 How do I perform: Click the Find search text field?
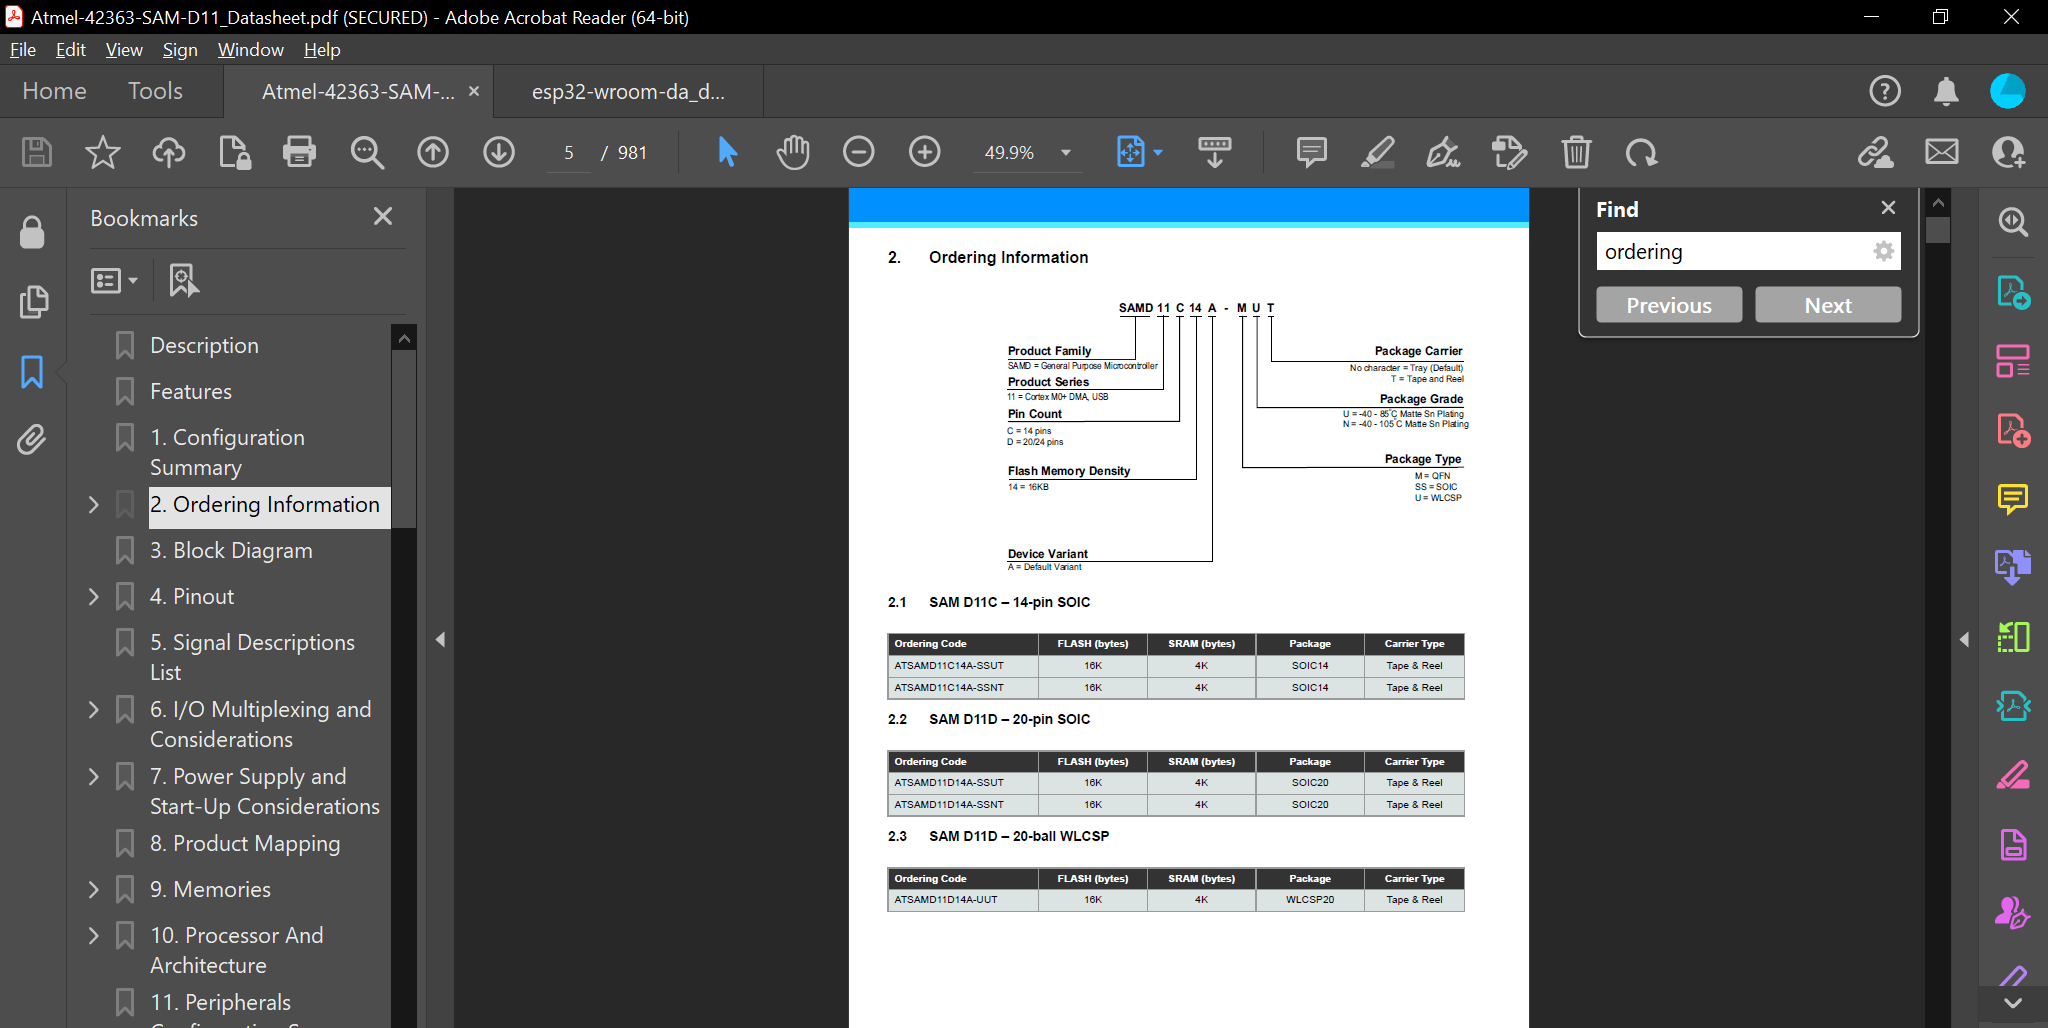coord(1735,252)
